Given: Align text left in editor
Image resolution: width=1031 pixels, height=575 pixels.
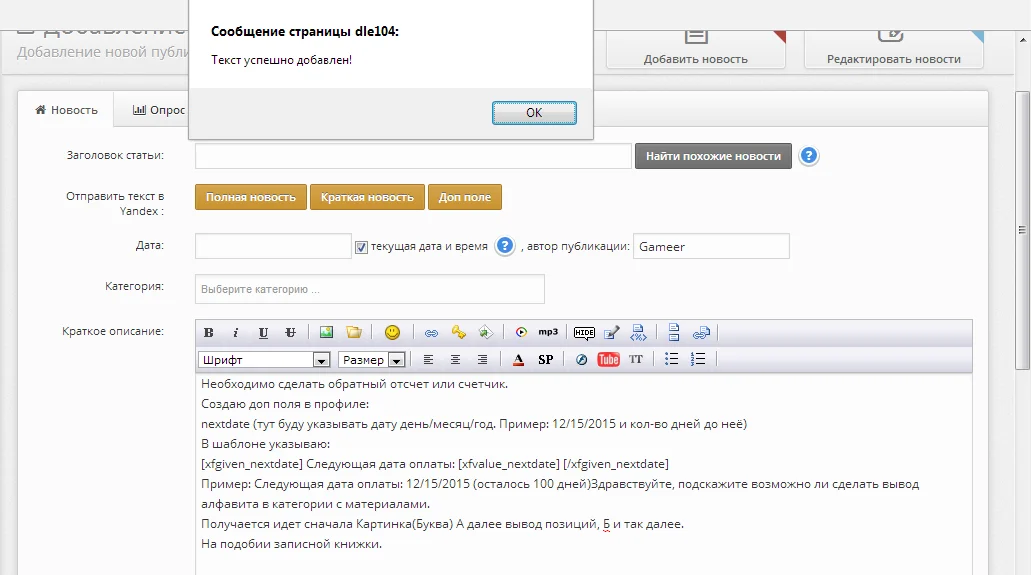Looking at the screenshot, I should 428,359.
